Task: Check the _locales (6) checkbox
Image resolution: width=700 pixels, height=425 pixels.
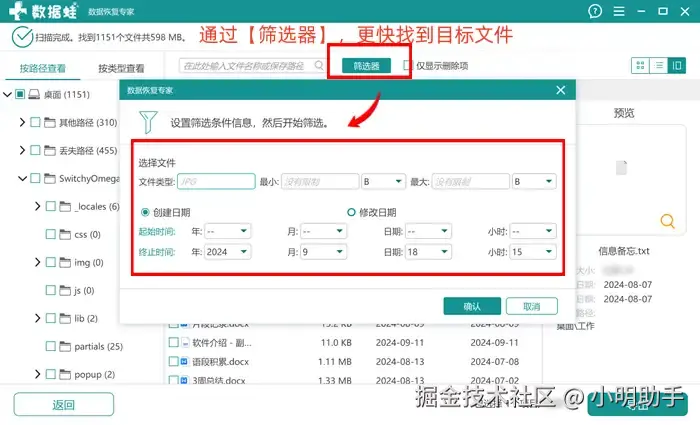Action: coord(51,206)
